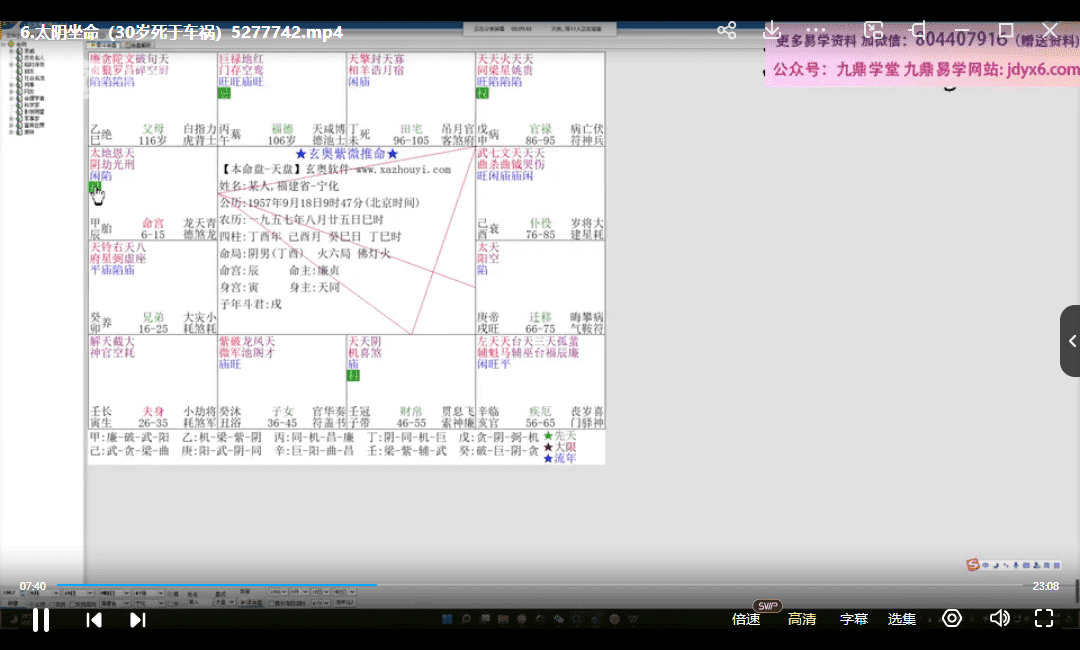Enter fullscreen mode
Viewport: 1080px width, 650px height.
pos(1044,618)
